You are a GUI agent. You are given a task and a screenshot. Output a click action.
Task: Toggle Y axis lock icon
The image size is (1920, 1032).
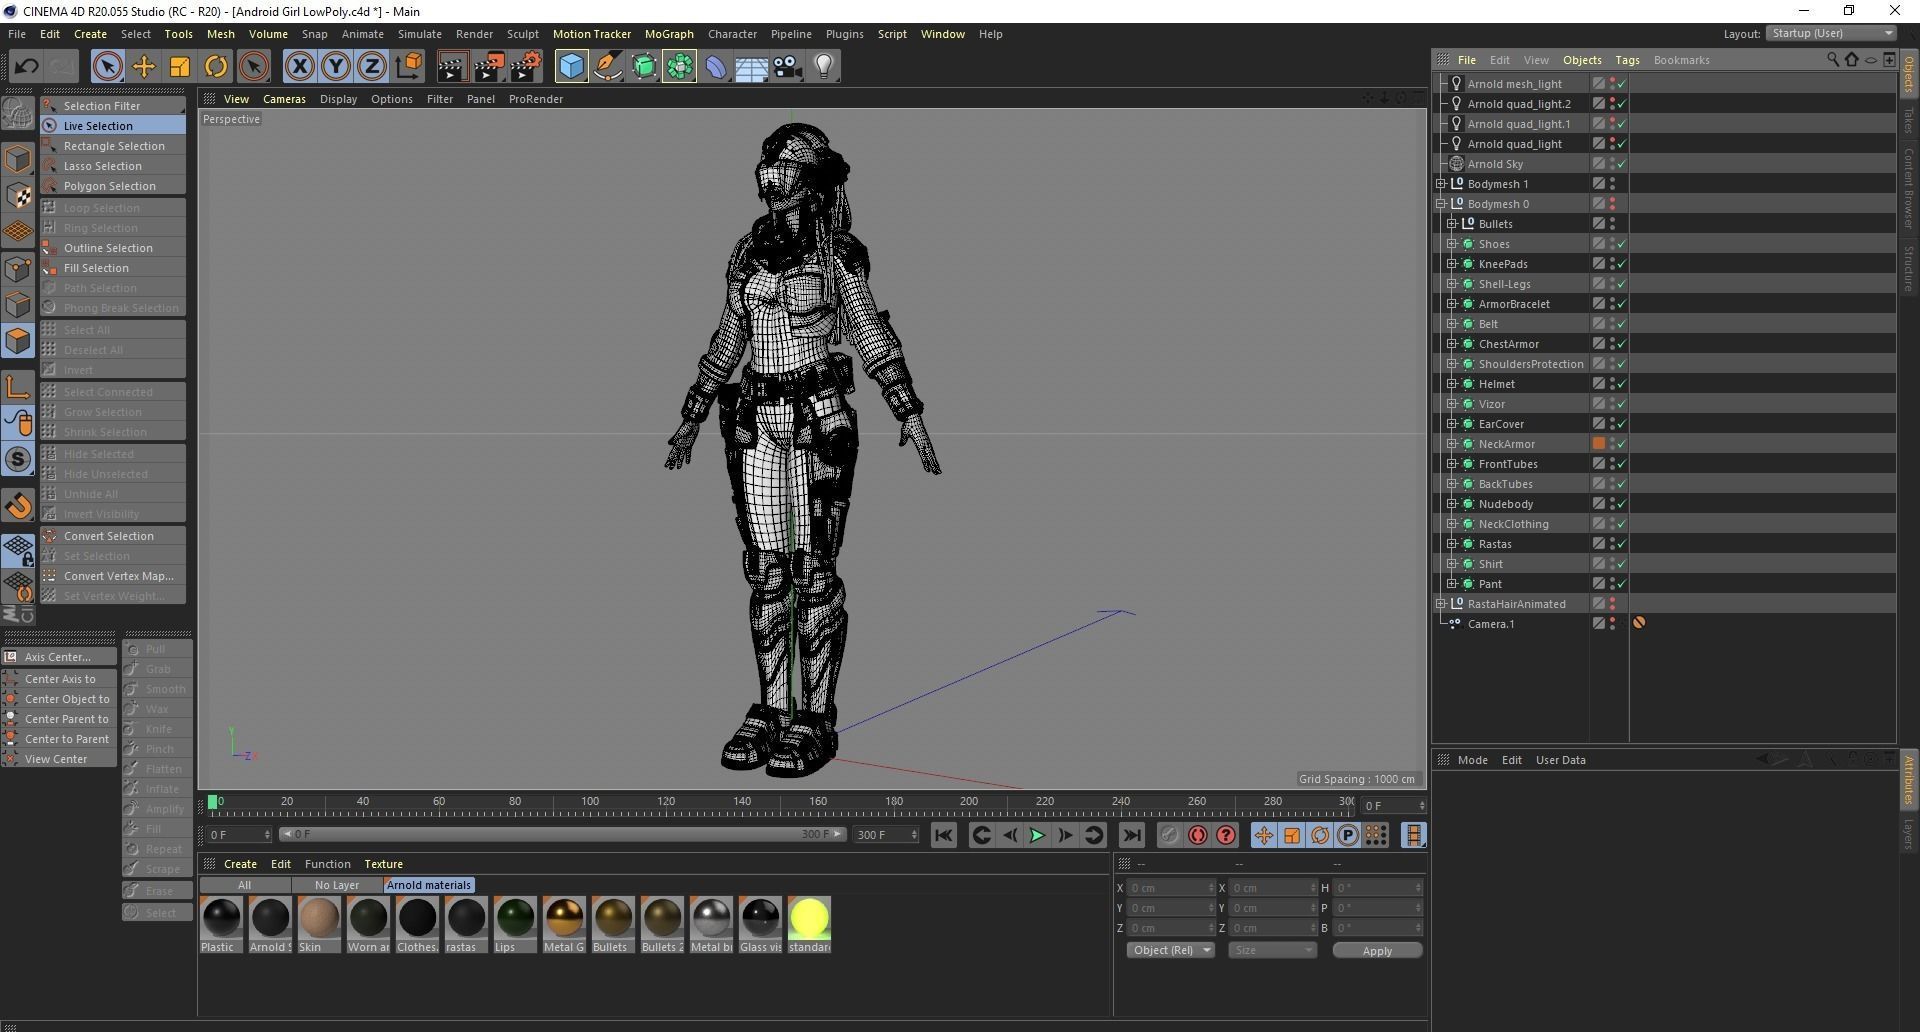tap(336, 67)
